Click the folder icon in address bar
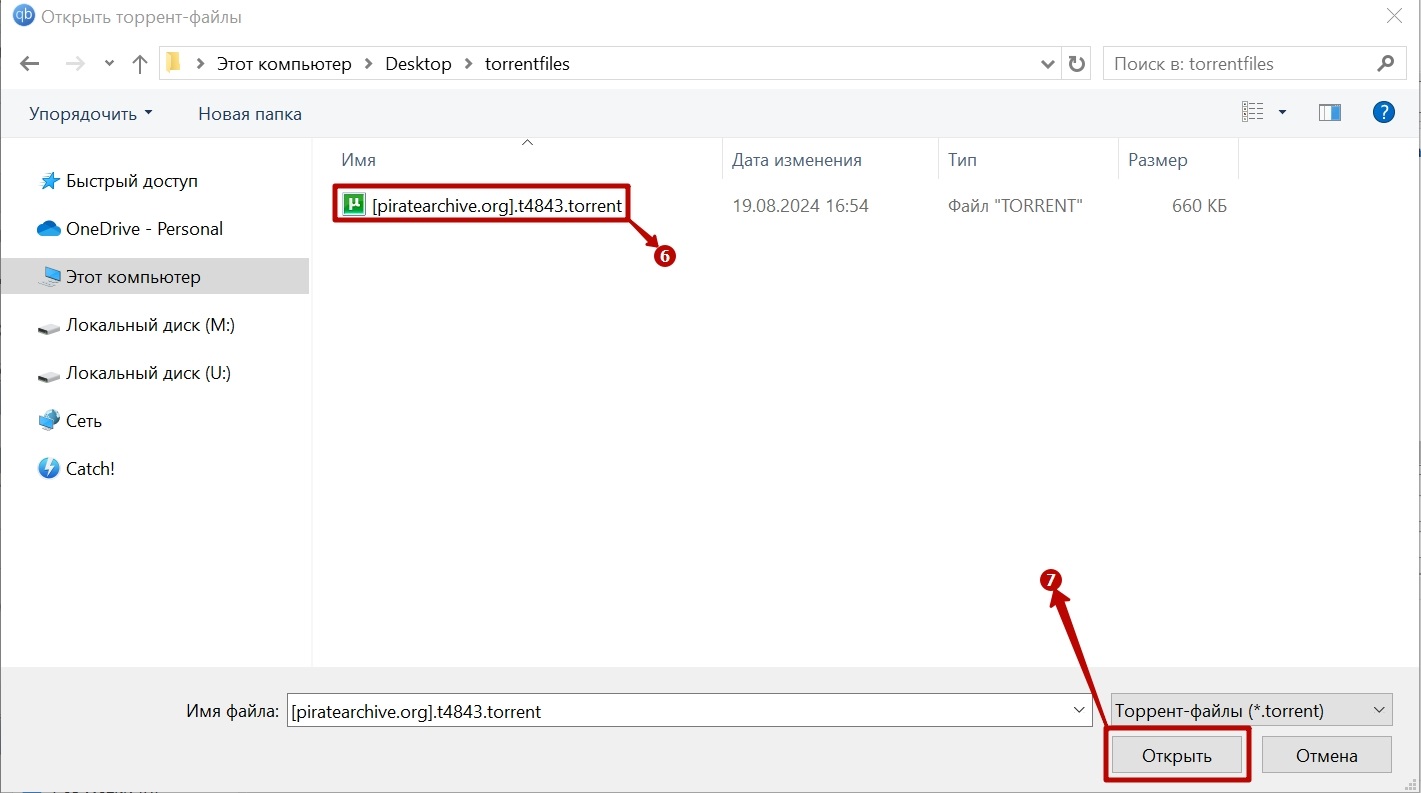Viewport: 1421px width, 793px height. (x=173, y=63)
